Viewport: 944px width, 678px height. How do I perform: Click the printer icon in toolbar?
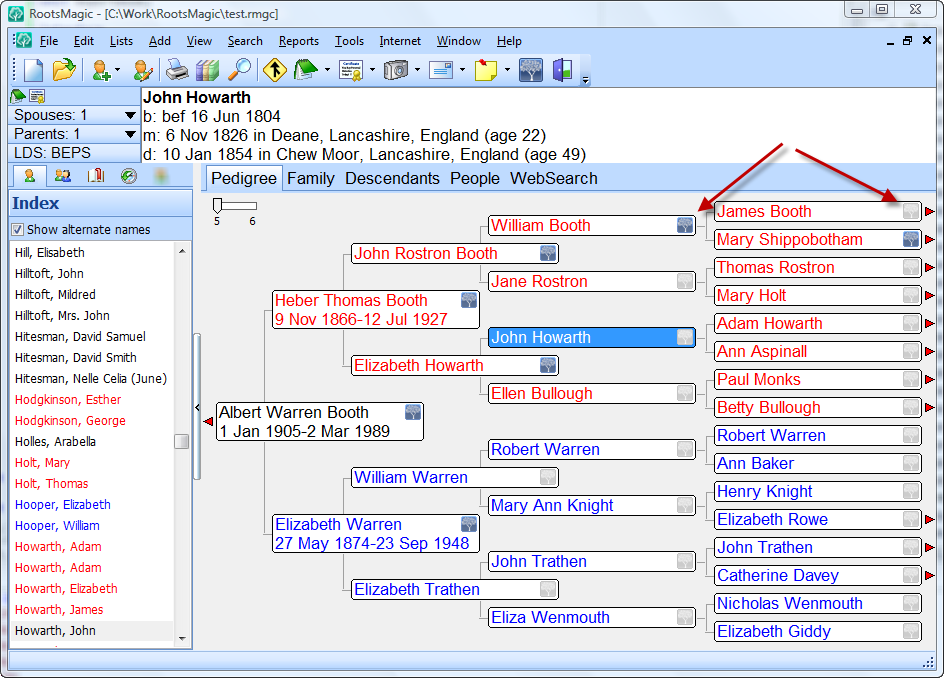pyautogui.click(x=177, y=70)
